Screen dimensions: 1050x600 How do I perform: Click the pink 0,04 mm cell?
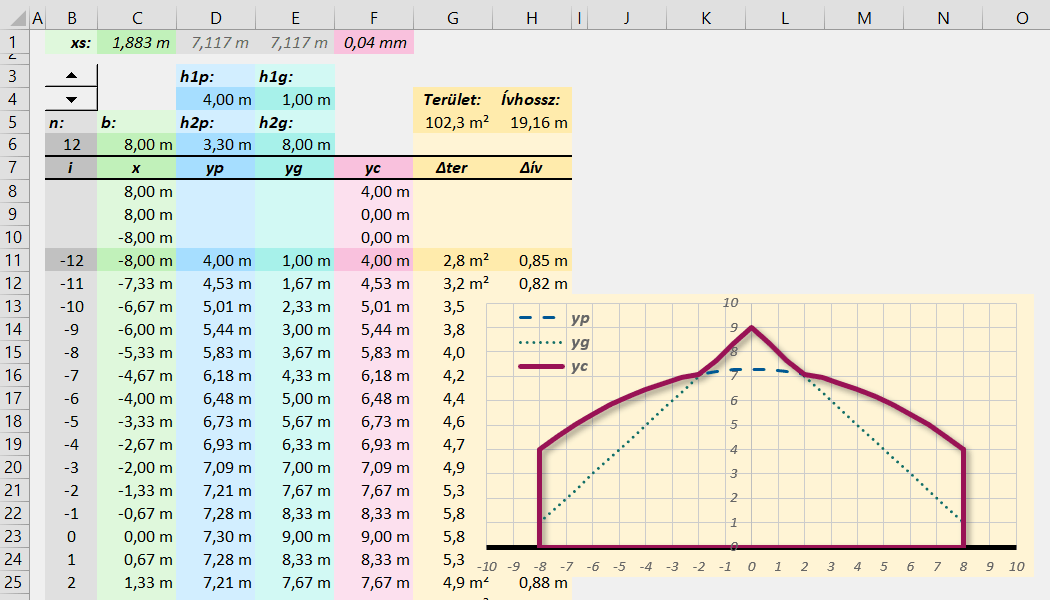point(373,43)
